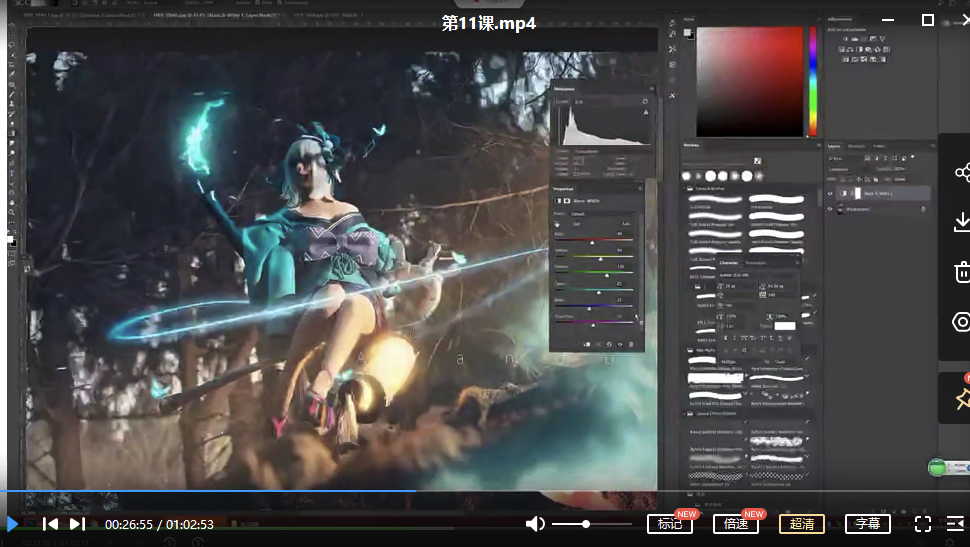970x547 pixels.
Task: Click the player volume slider knob
Action: click(586, 524)
